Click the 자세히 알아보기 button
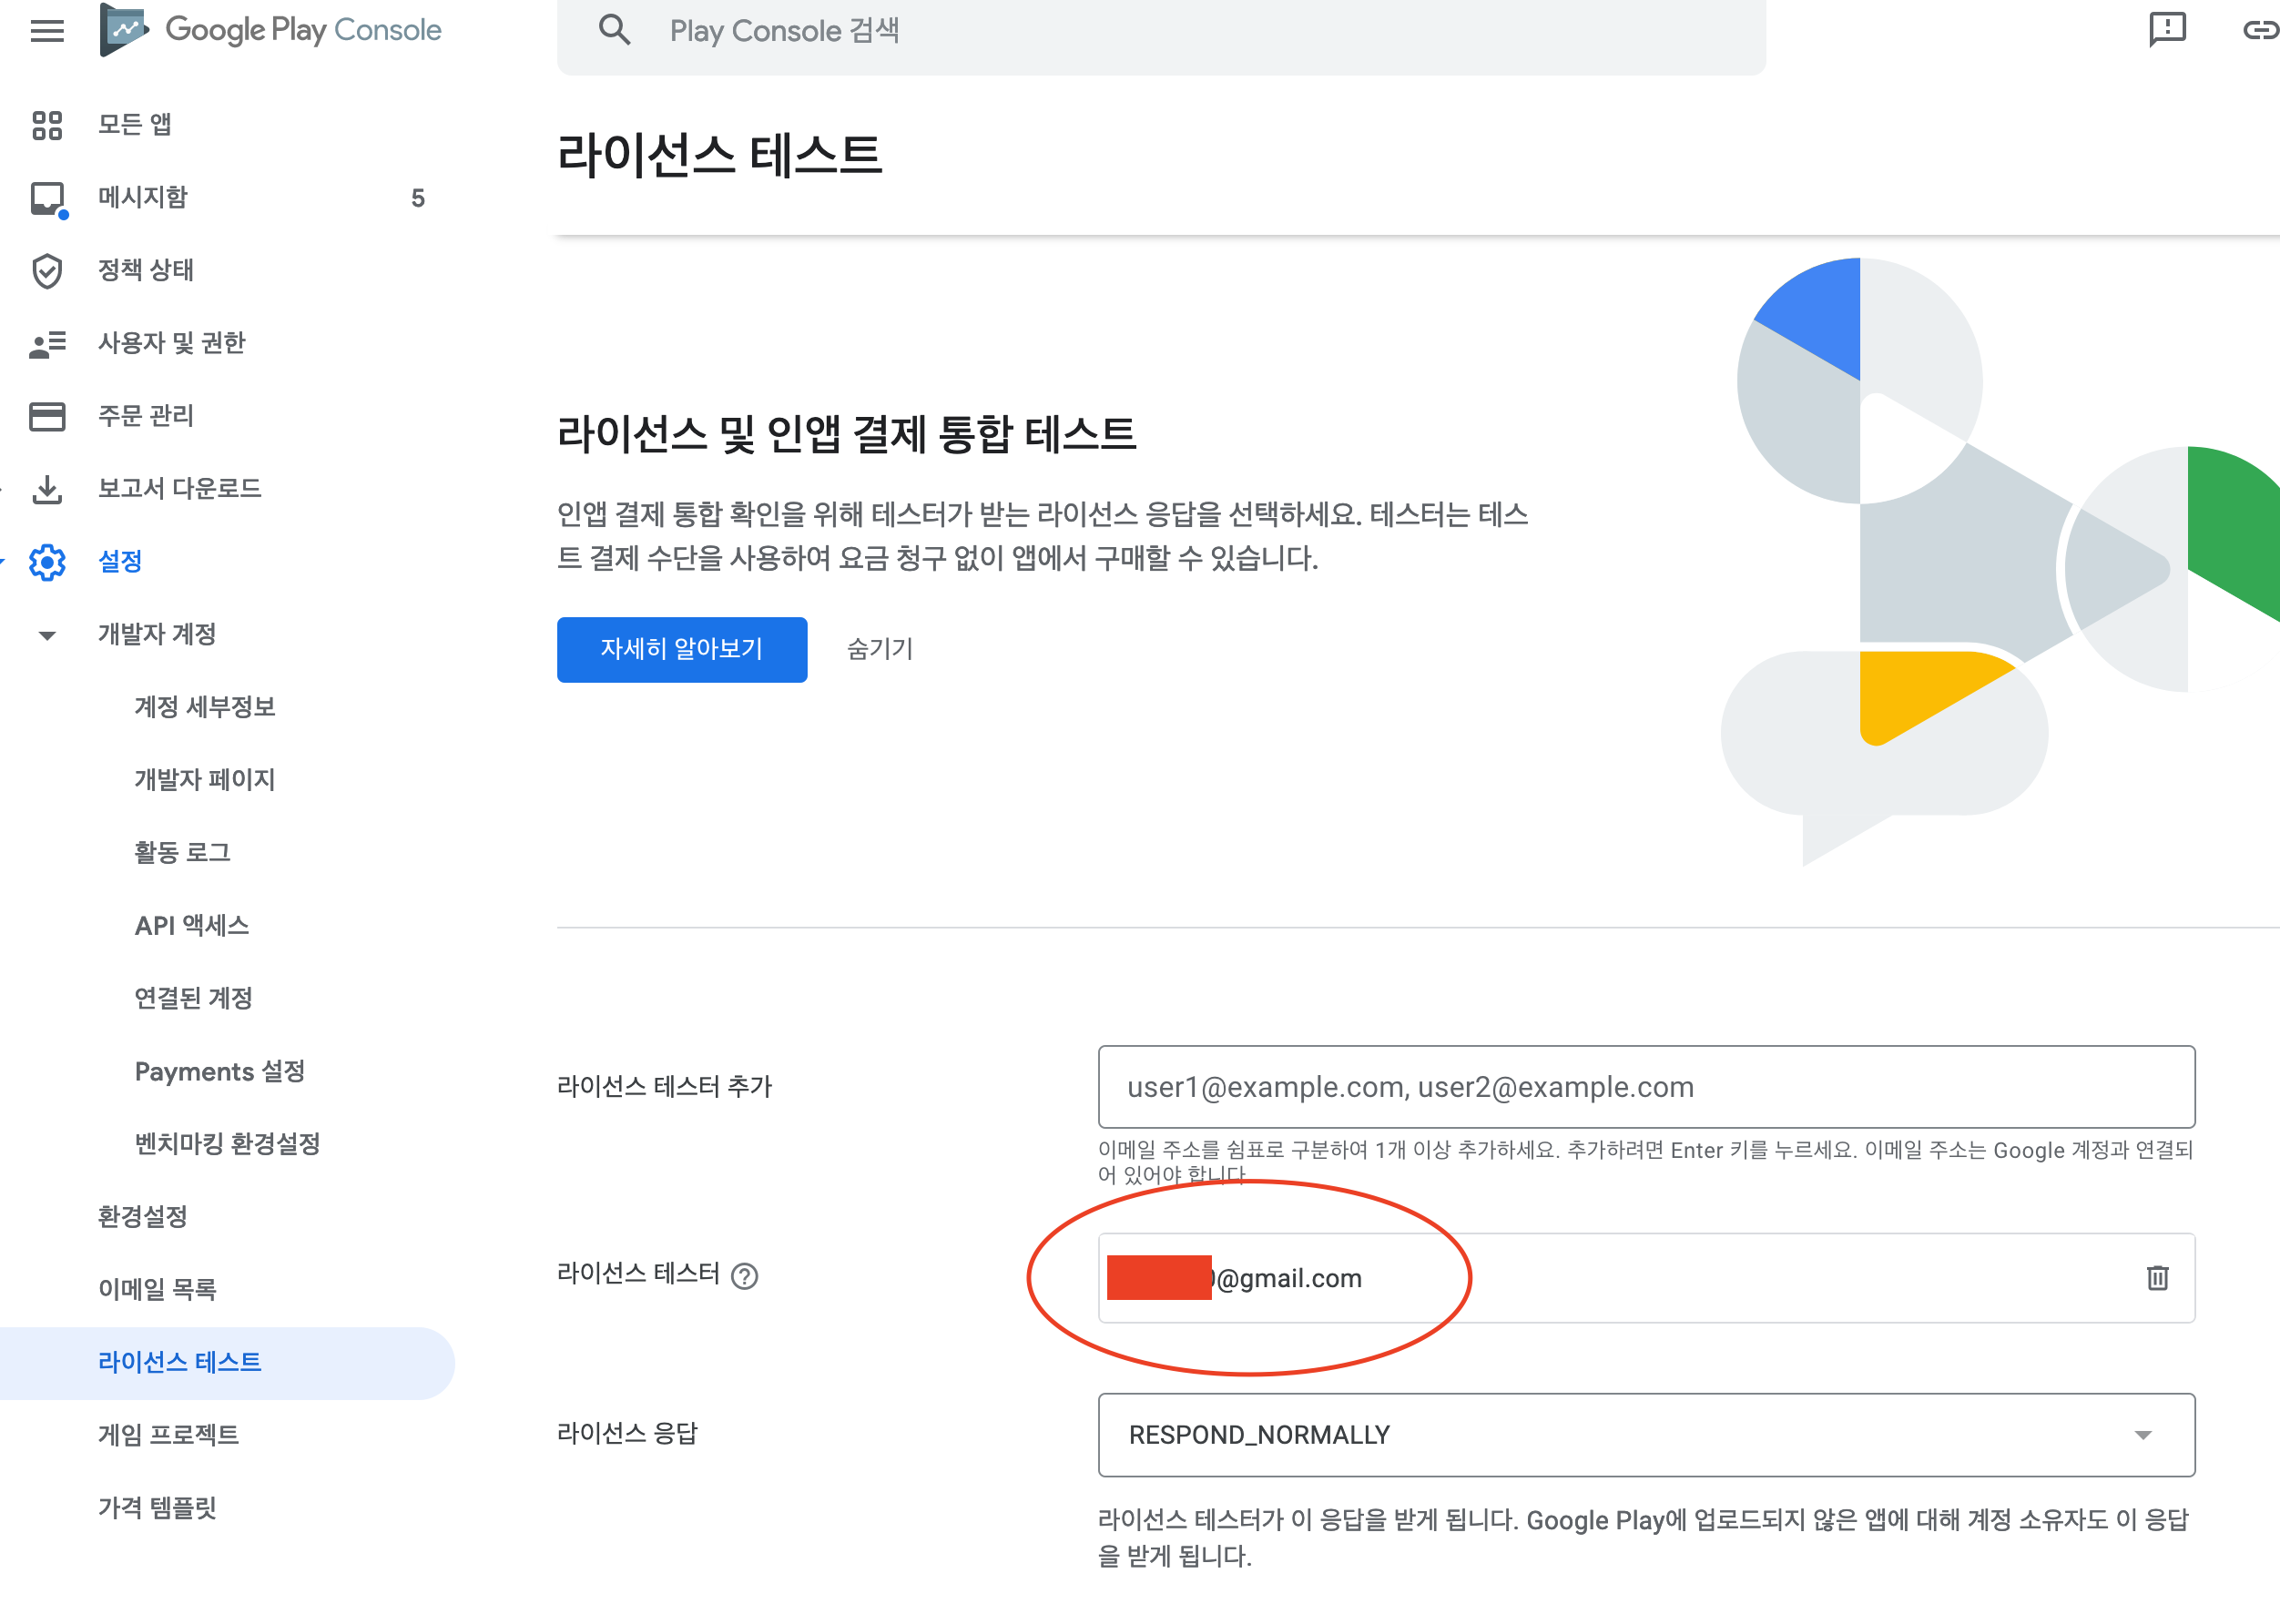The height and width of the screenshot is (1624, 2280). pyautogui.click(x=681, y=649)
